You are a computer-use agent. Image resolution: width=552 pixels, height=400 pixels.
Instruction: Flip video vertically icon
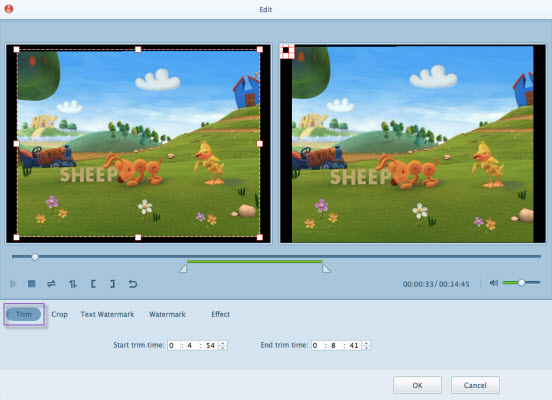(x=73, y=284)
